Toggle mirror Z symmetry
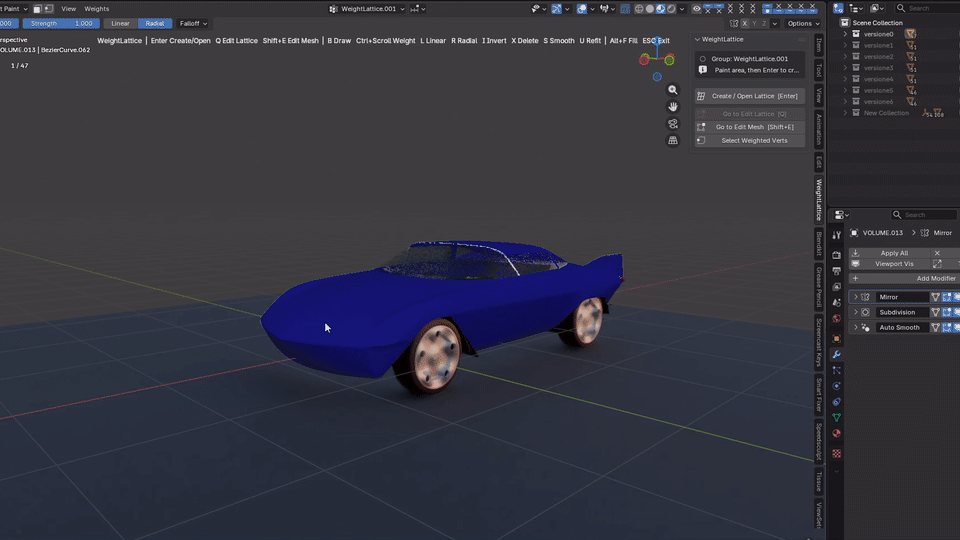 pos(763,23)
